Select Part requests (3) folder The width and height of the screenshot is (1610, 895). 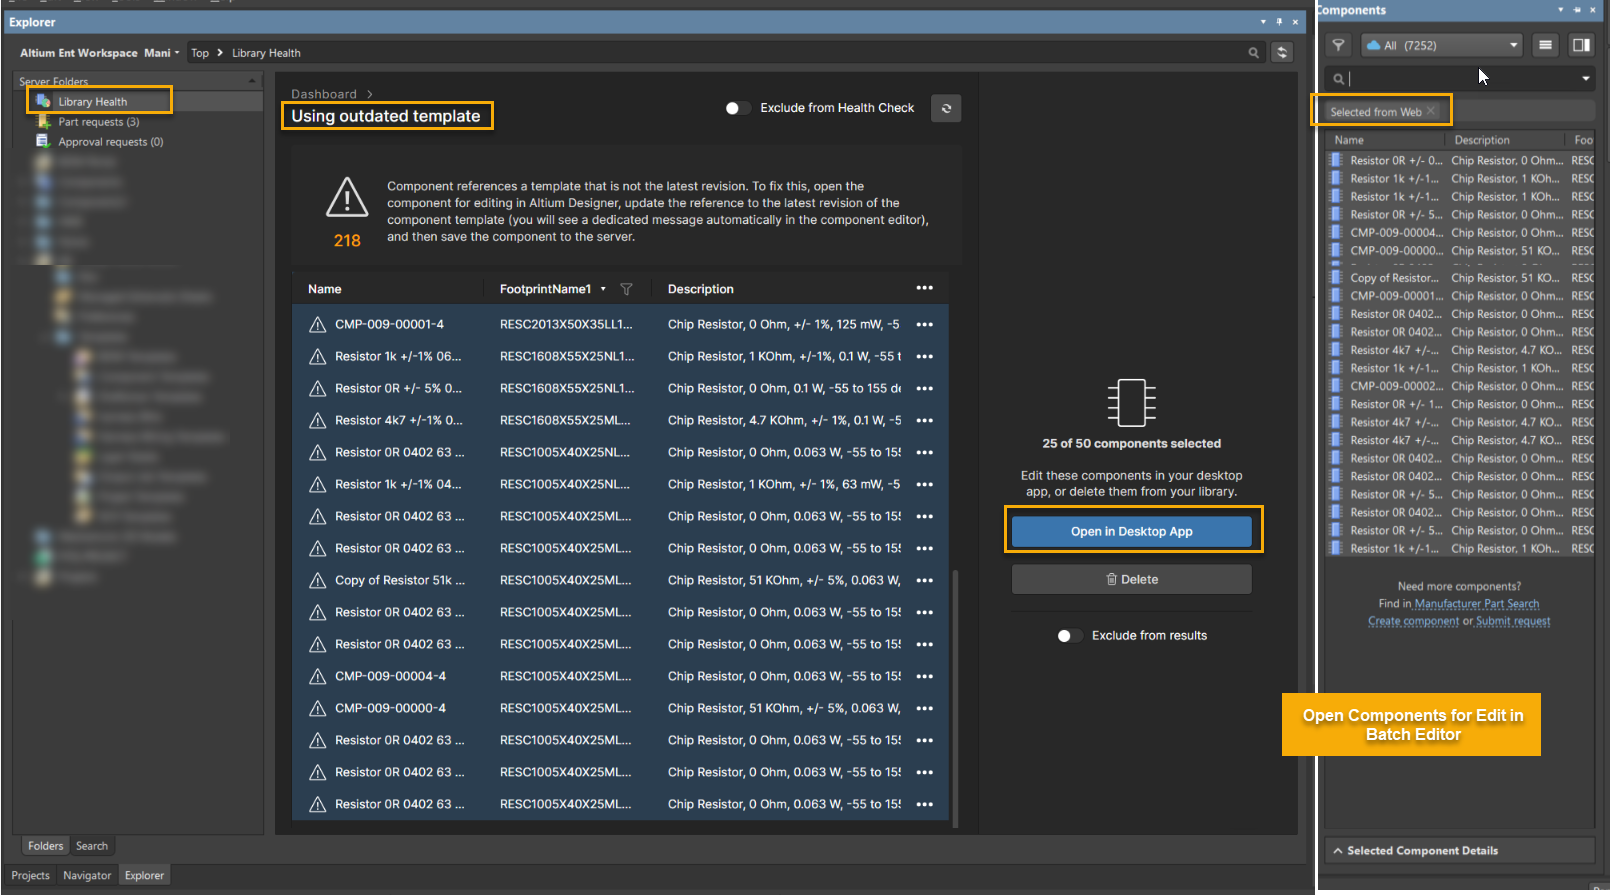click(98, 122)
